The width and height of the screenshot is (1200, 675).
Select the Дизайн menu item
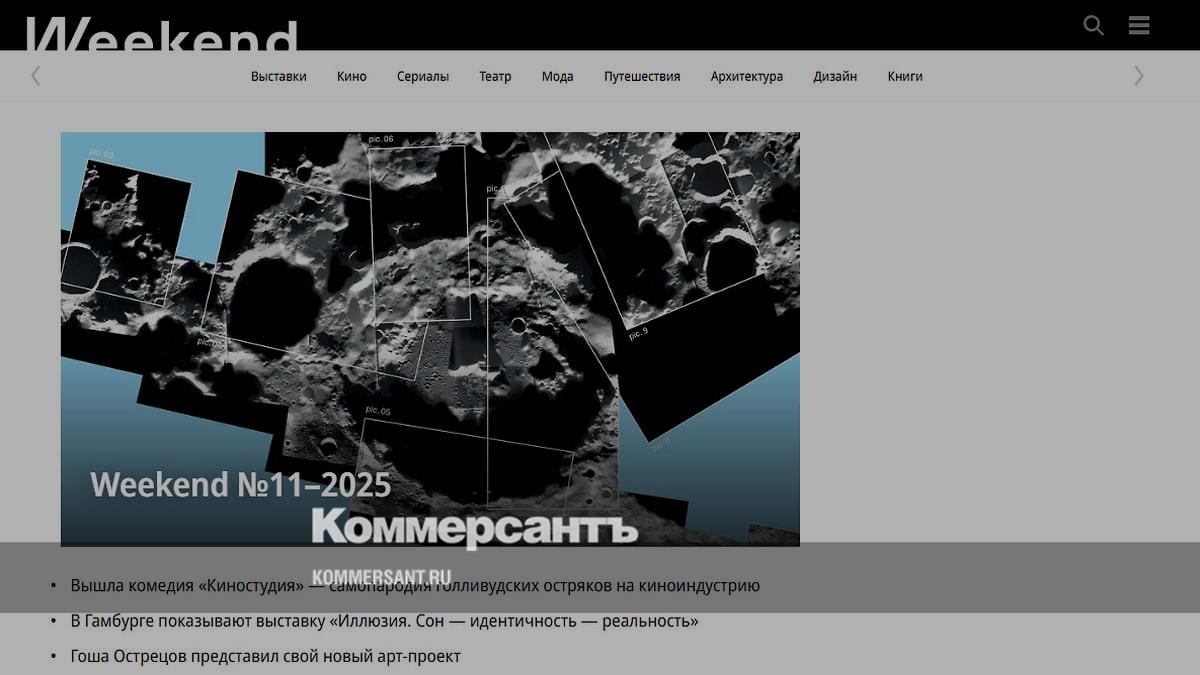834,76
